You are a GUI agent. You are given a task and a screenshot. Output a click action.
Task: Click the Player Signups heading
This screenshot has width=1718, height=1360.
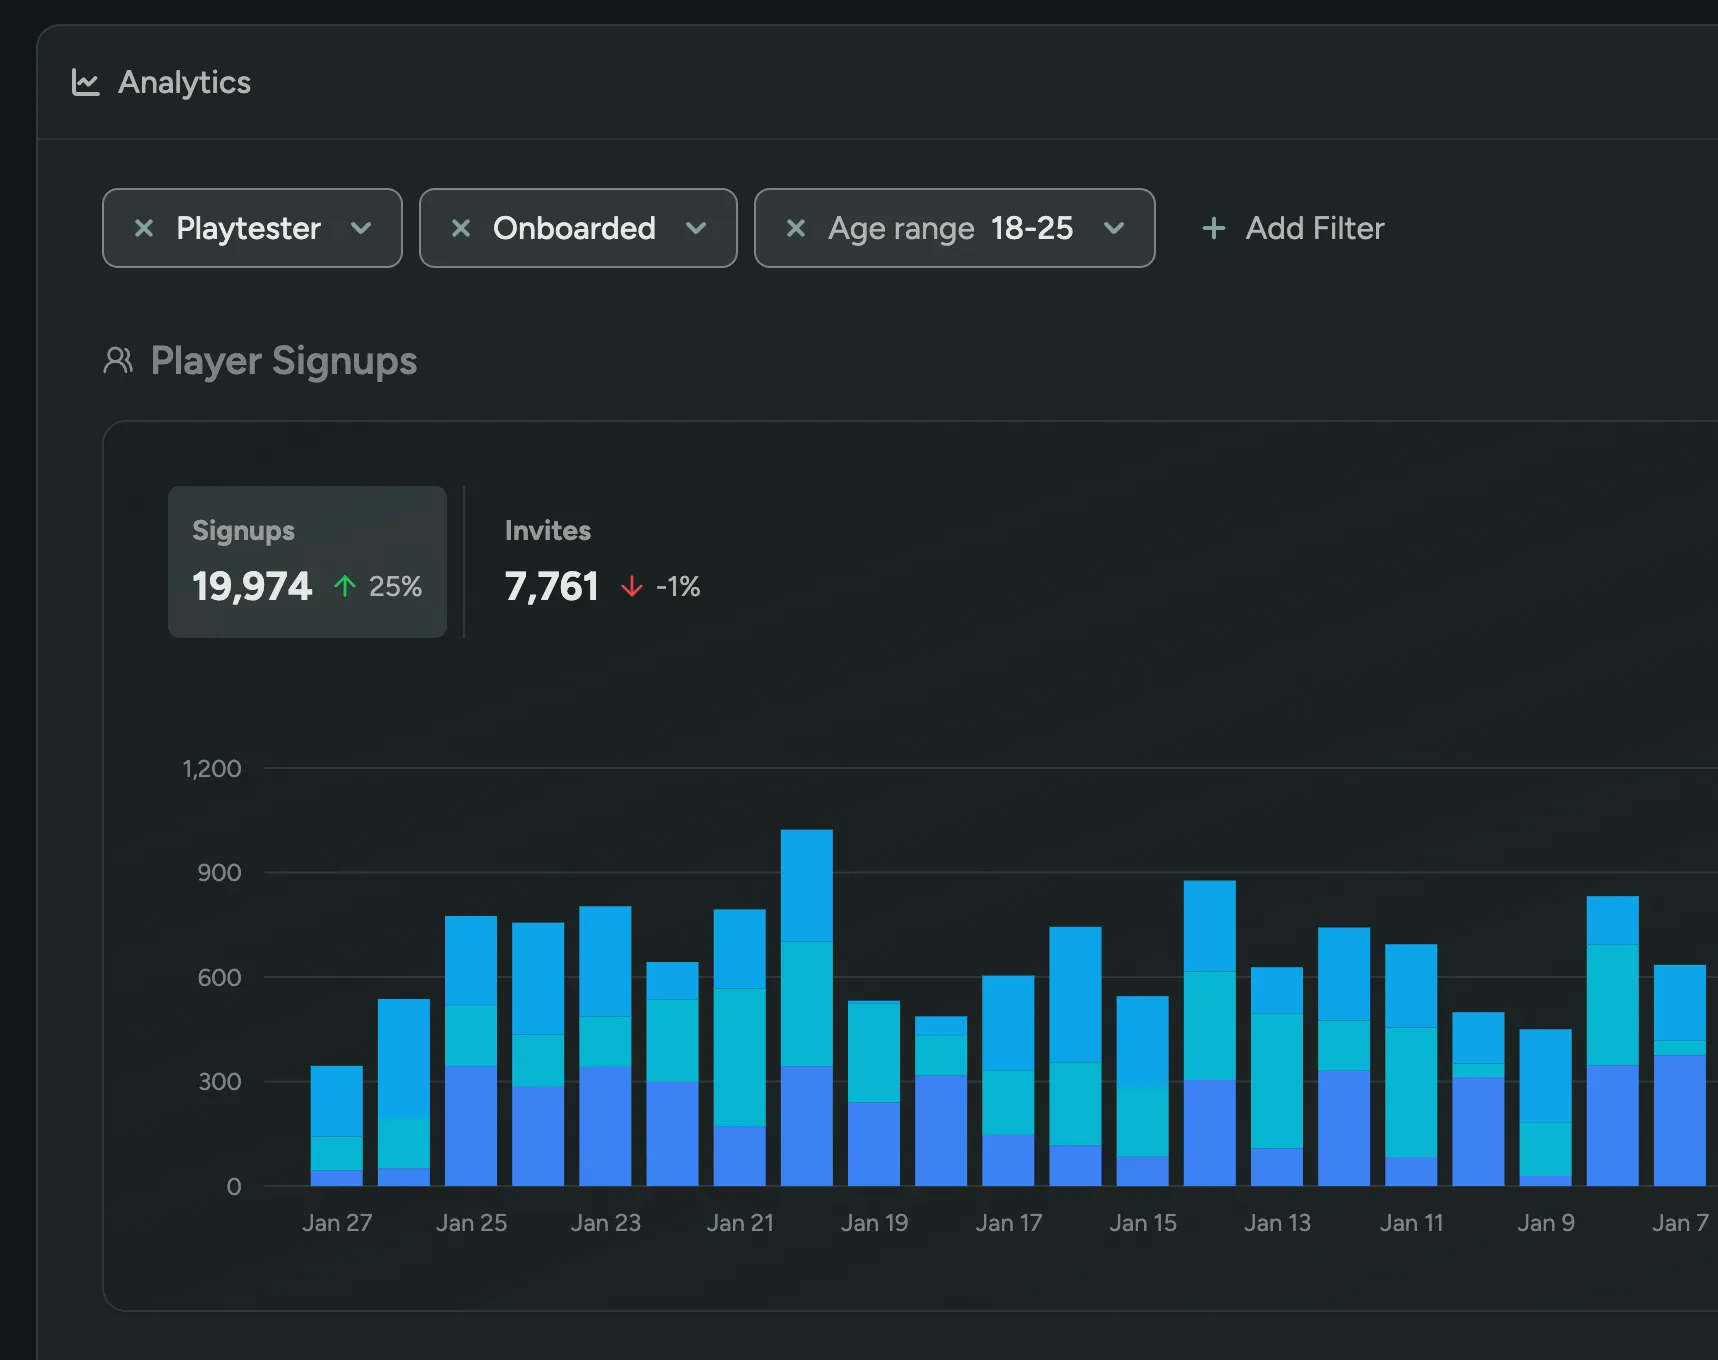[284, 362]
